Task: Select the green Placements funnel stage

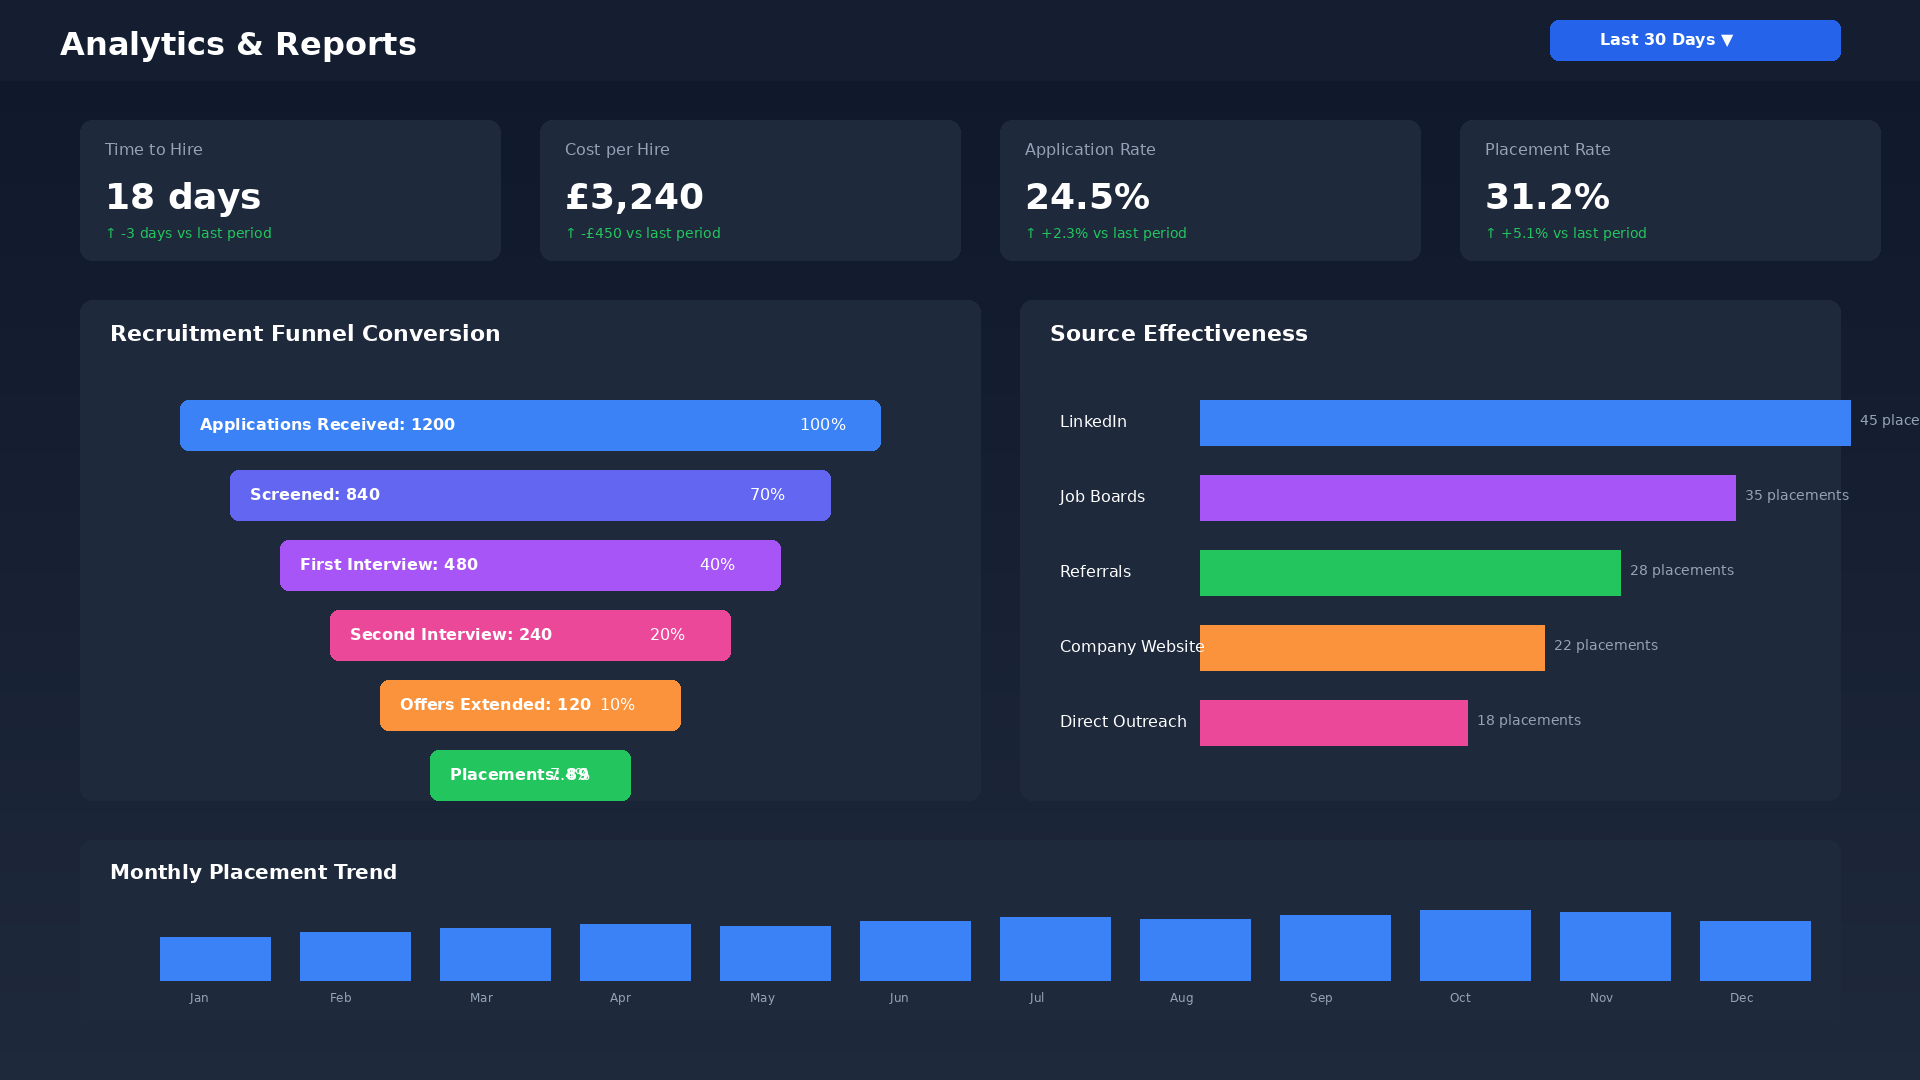Action: pyautogui.click(x=530, y=775)
